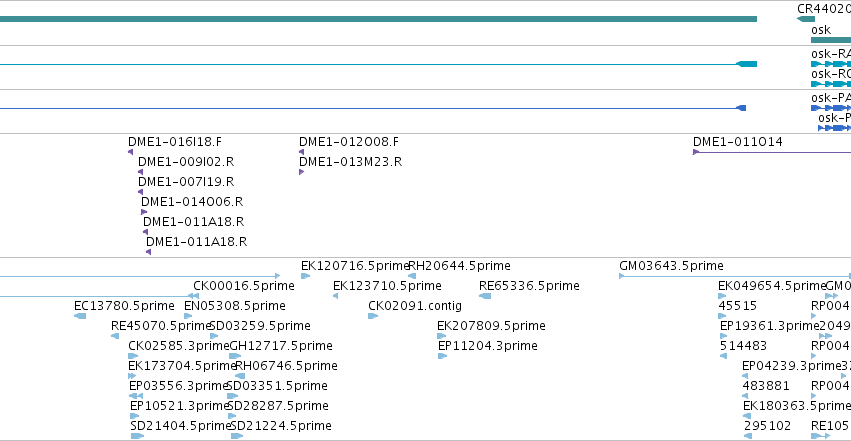Select the feature labeled 295102
851x441 pixels.
point(767,426)
